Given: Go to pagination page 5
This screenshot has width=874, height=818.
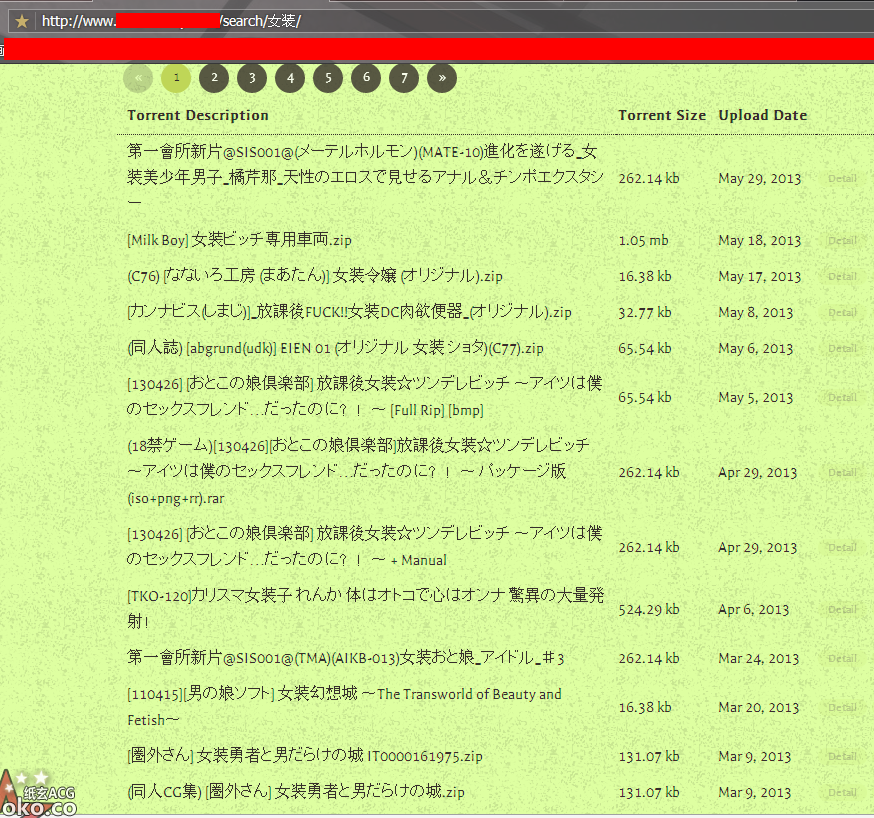Looking at the screenshot, I should click(x=328, y=78).
